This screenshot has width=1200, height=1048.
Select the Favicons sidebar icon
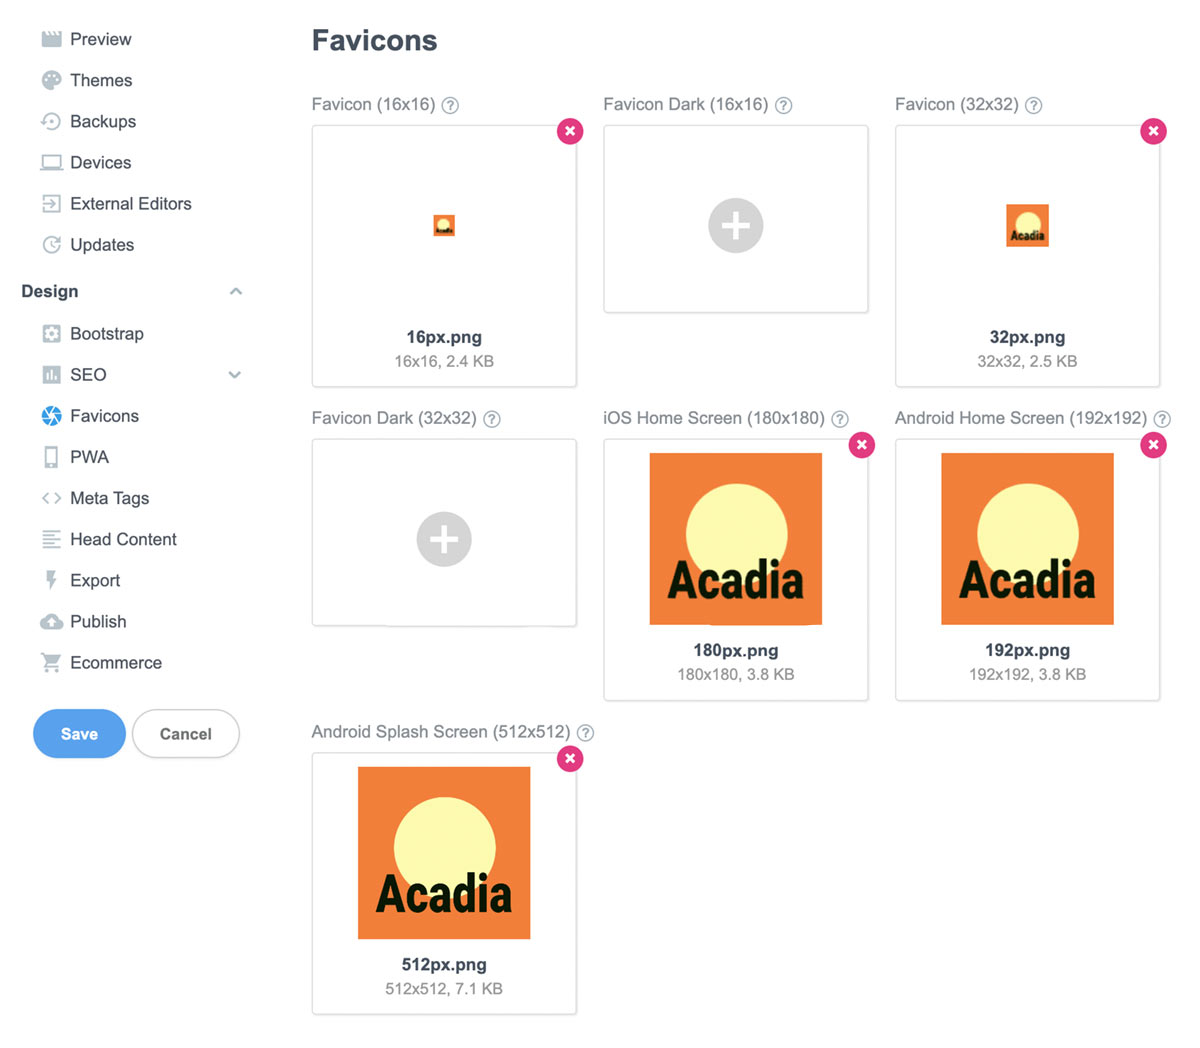(51, 416)
